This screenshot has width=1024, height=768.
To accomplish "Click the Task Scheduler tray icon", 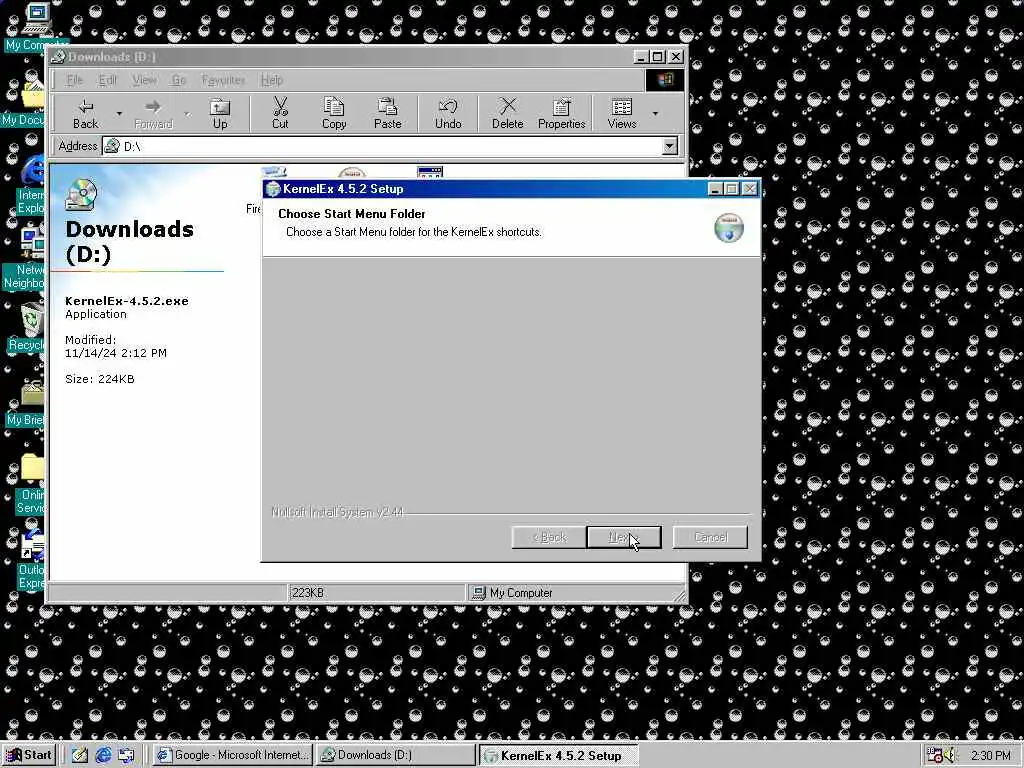I will tap(935, 755).
